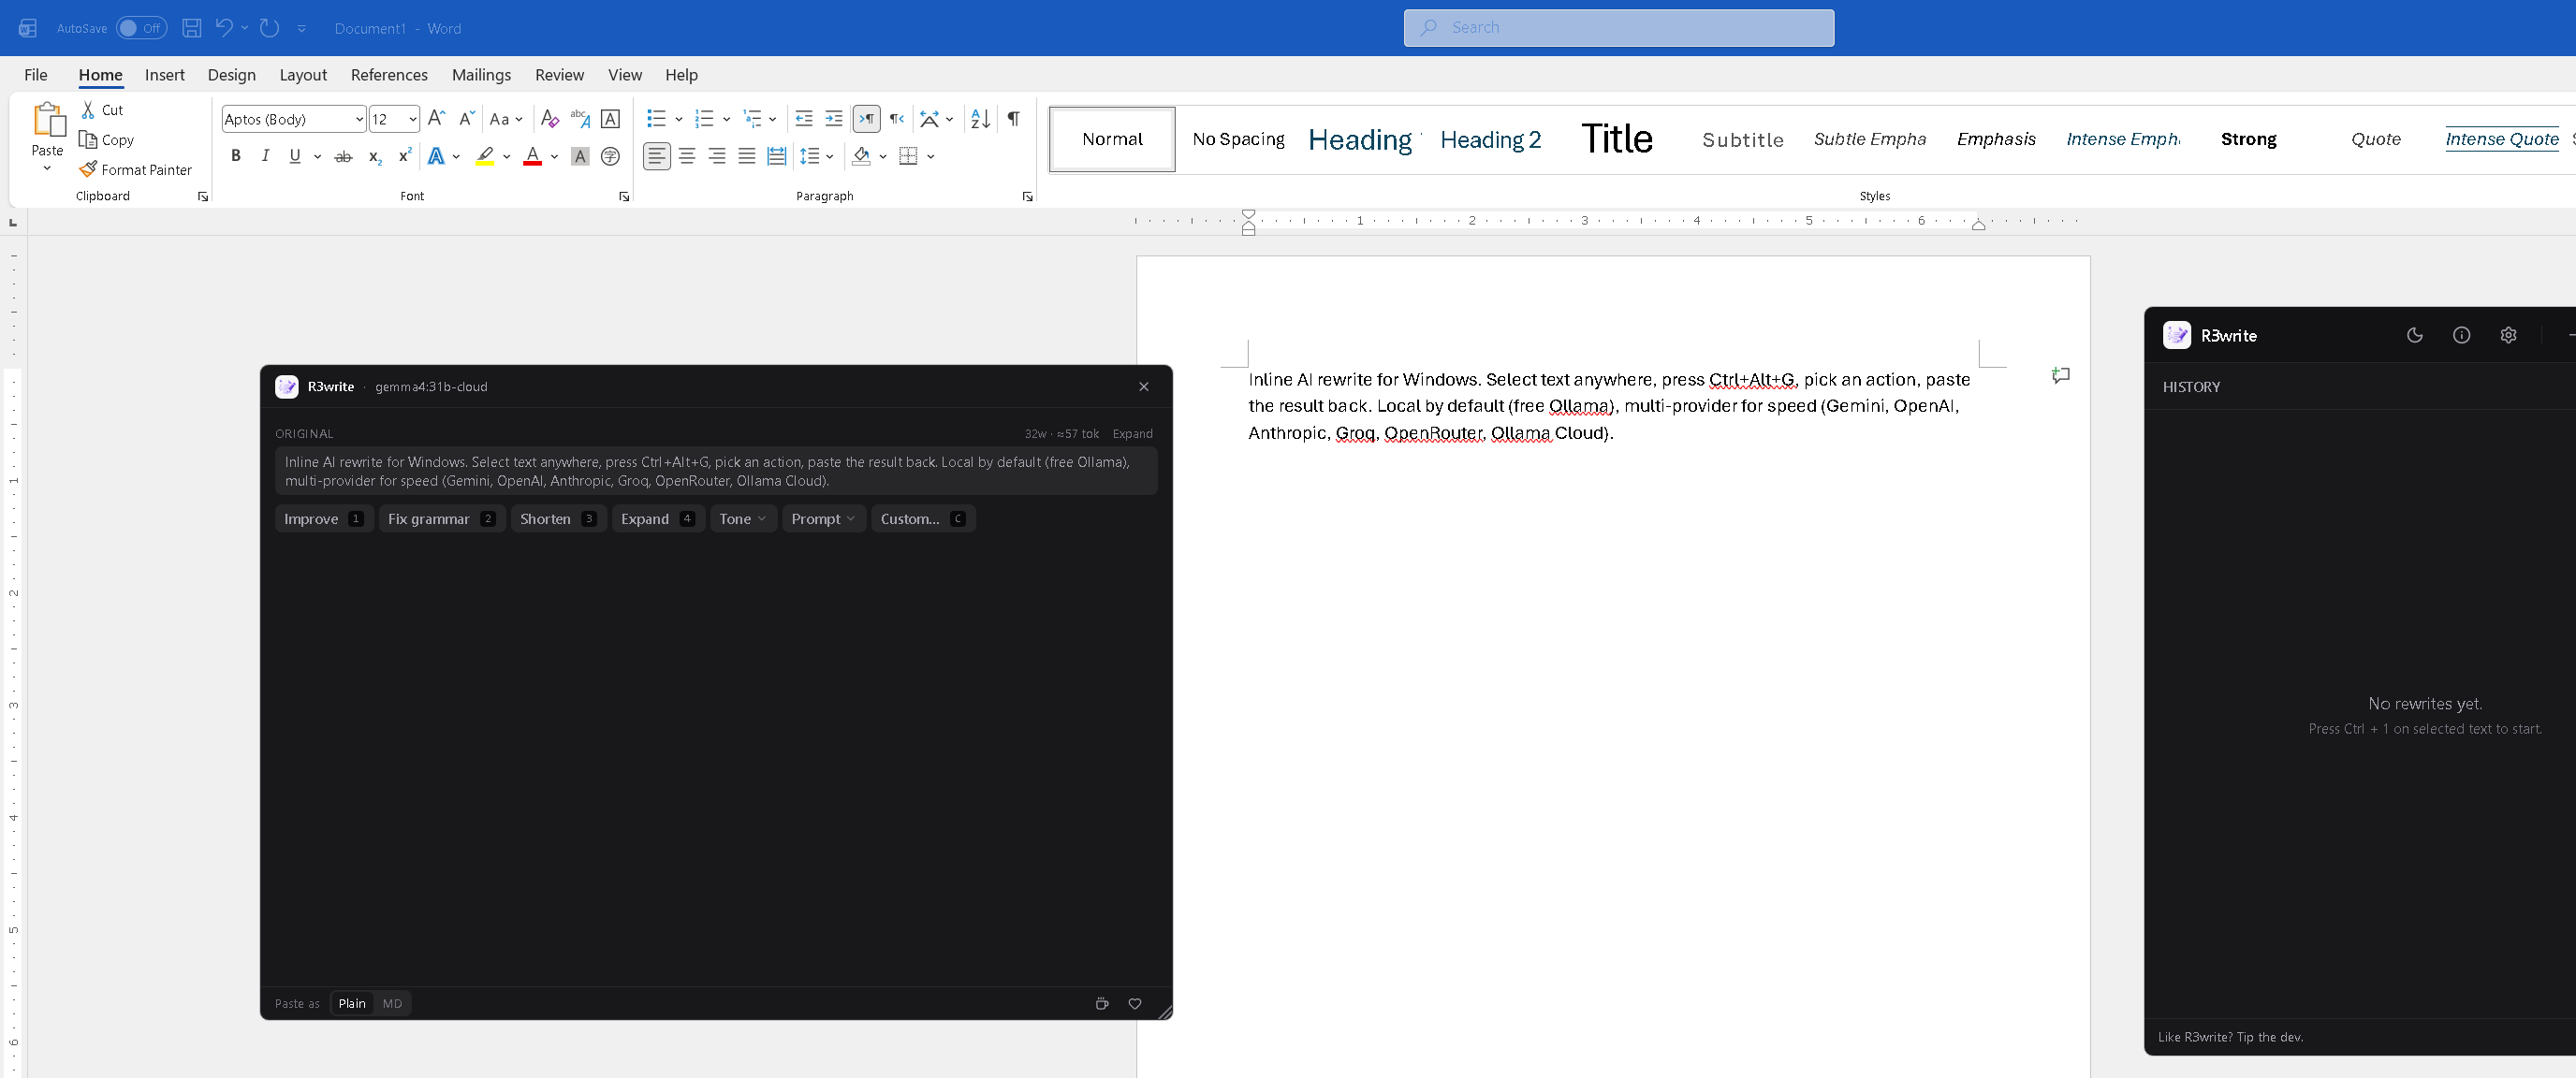Apply subscript formatting
This screenshot has width=2576, height=1078.
[374, 156]
